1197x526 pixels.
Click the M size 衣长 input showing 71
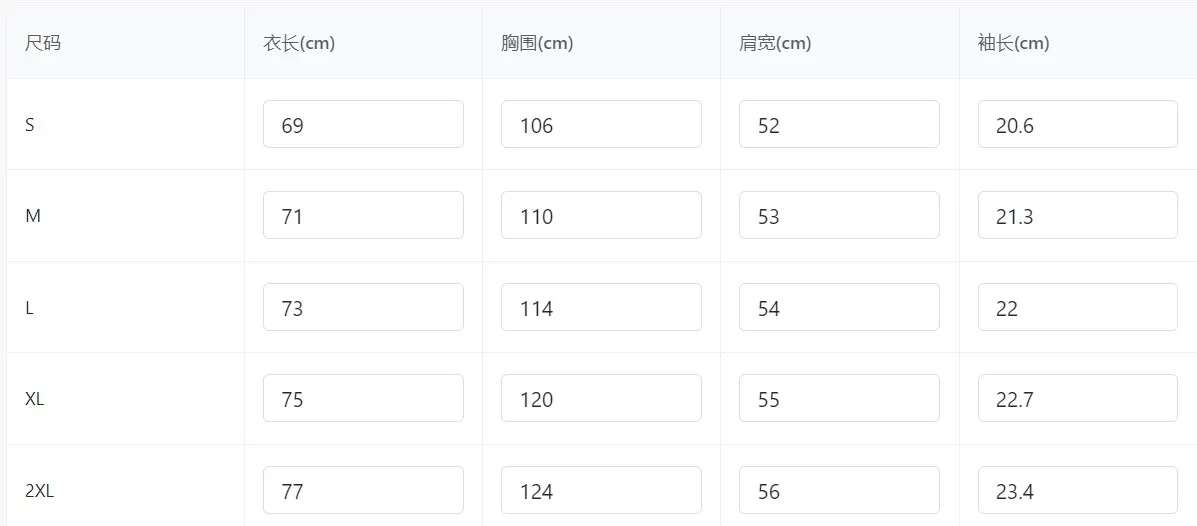coord(363,216)
